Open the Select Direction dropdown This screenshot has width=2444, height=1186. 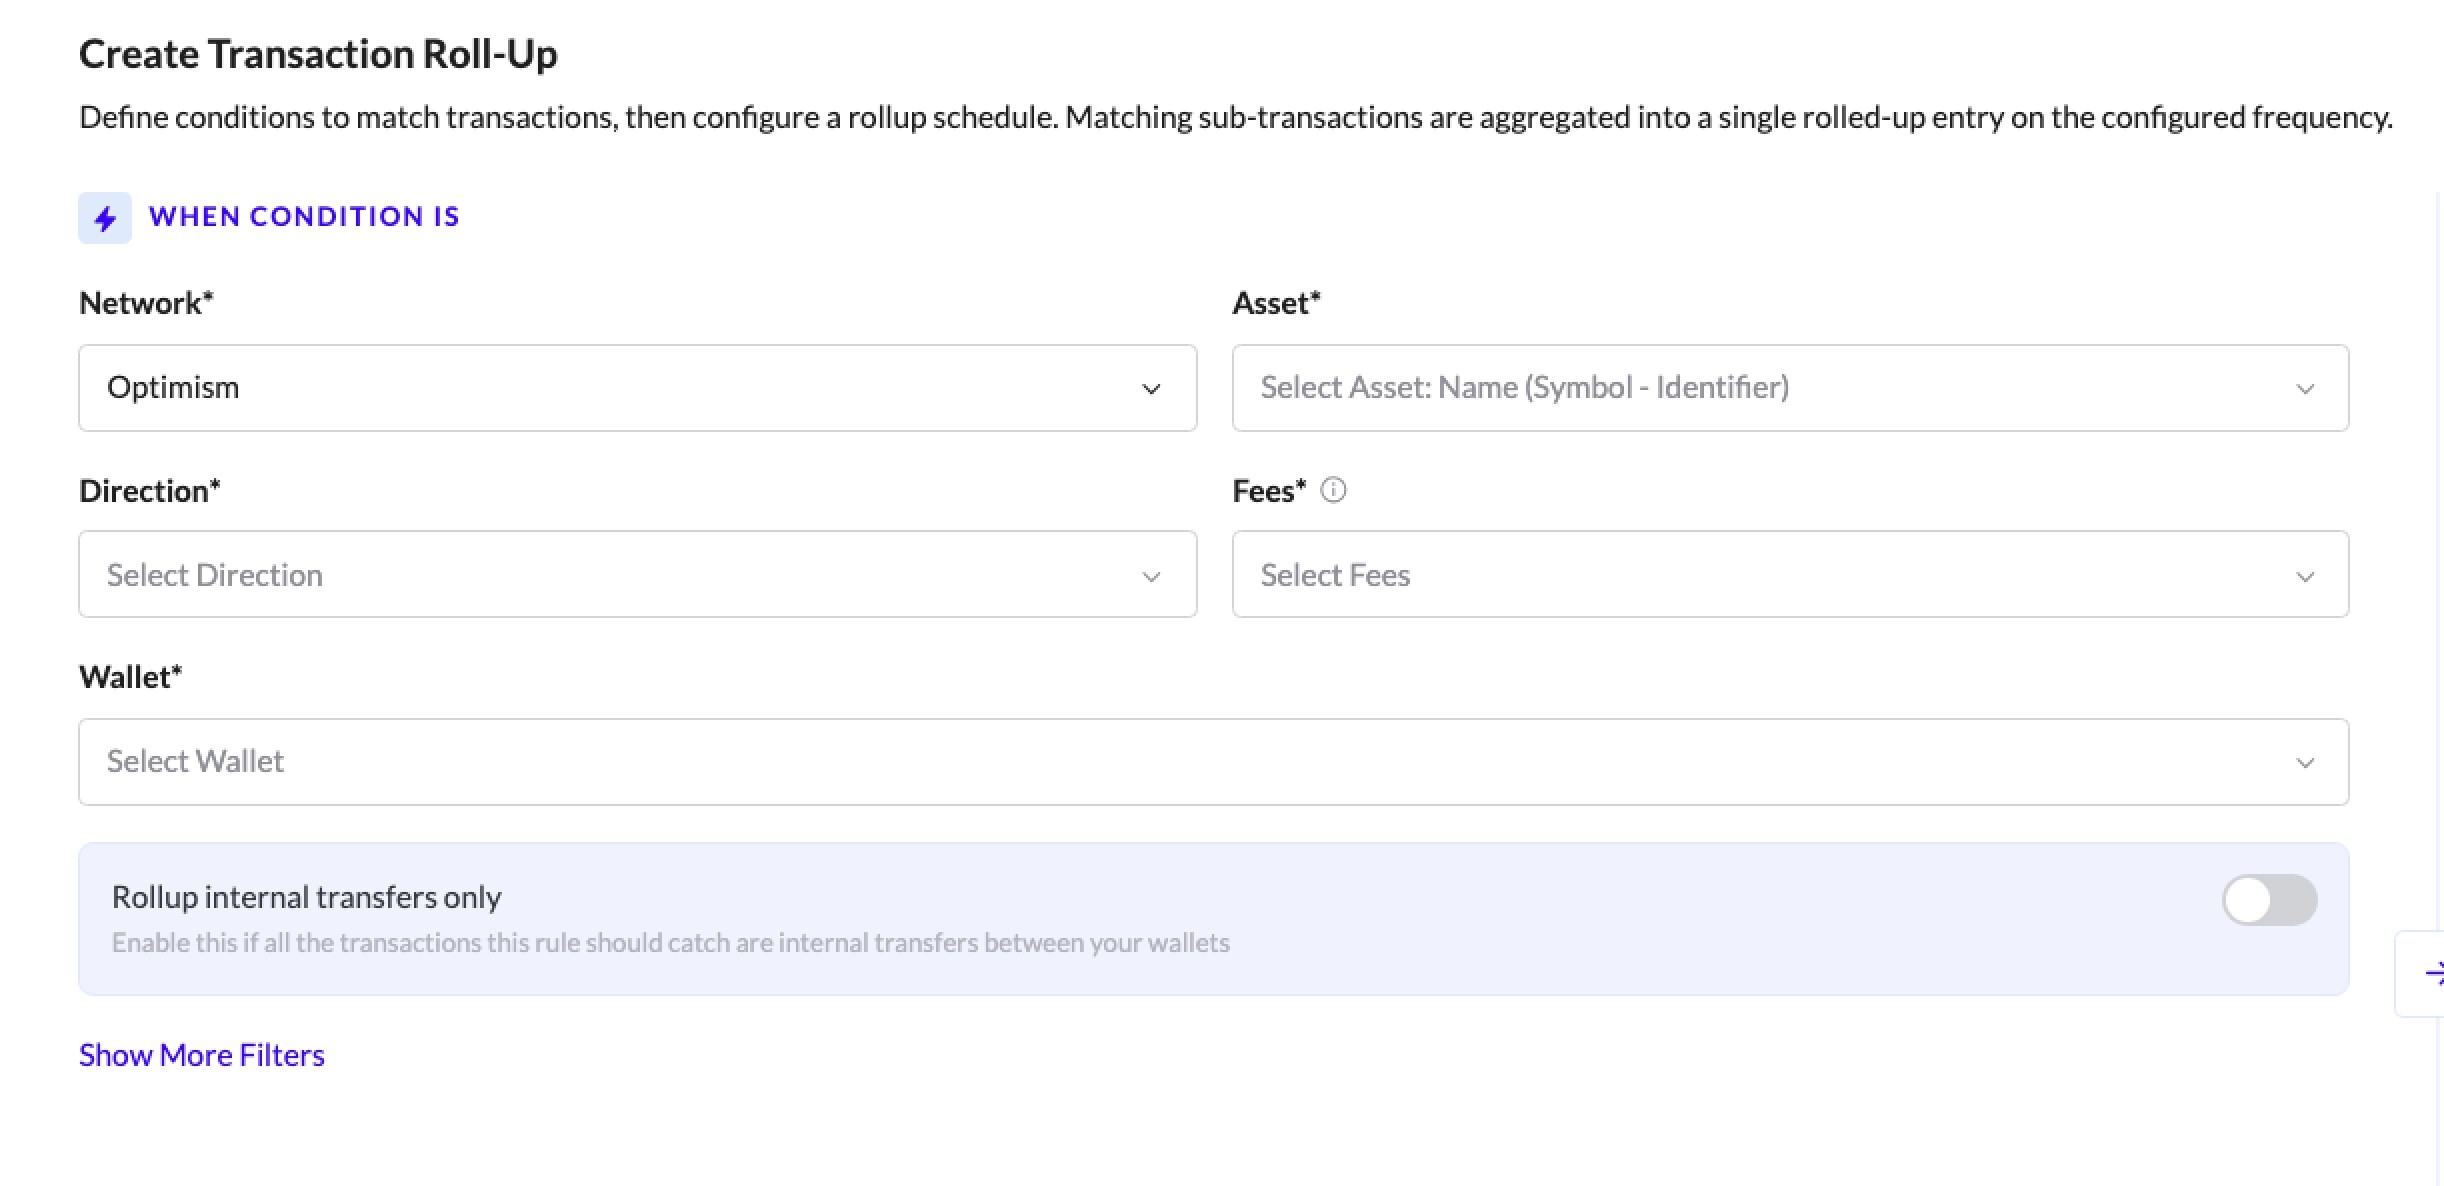pos(638,574)
